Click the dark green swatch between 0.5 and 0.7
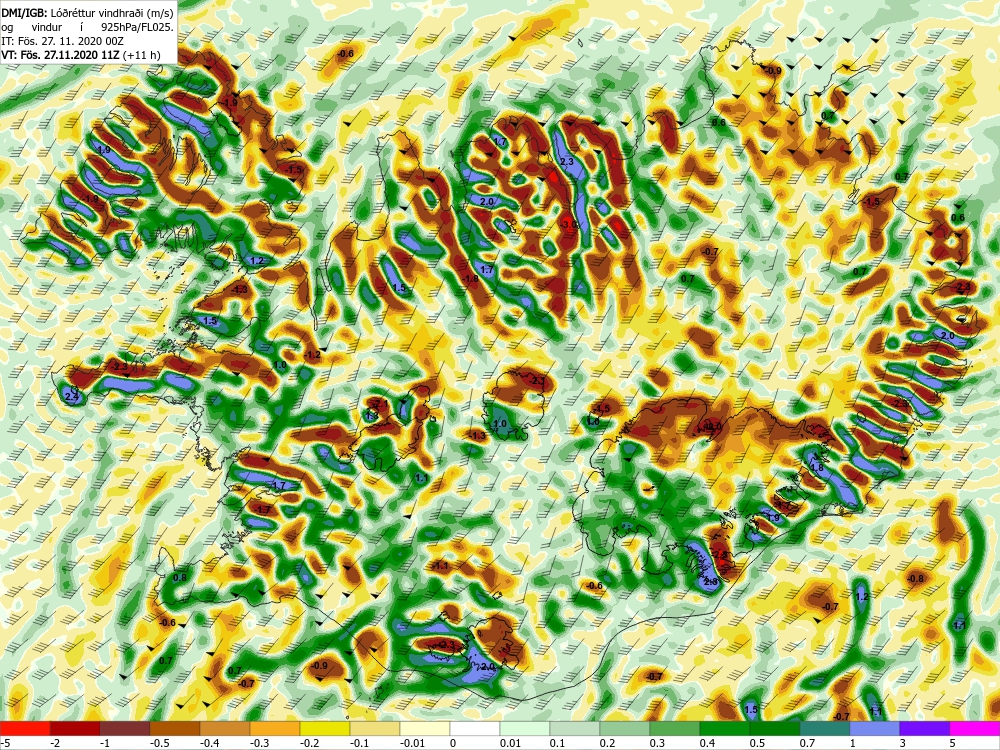Viewport: 1000px width, 750px height. [775, 729]
